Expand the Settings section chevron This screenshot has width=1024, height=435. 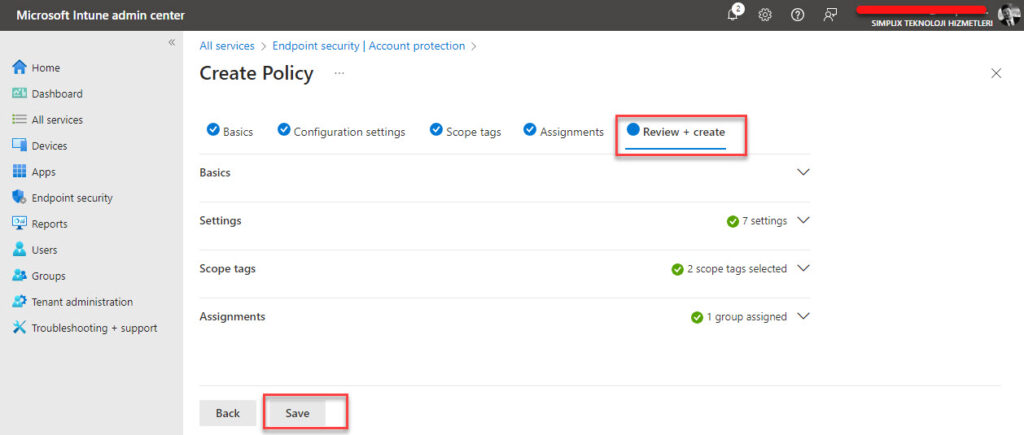803,221
